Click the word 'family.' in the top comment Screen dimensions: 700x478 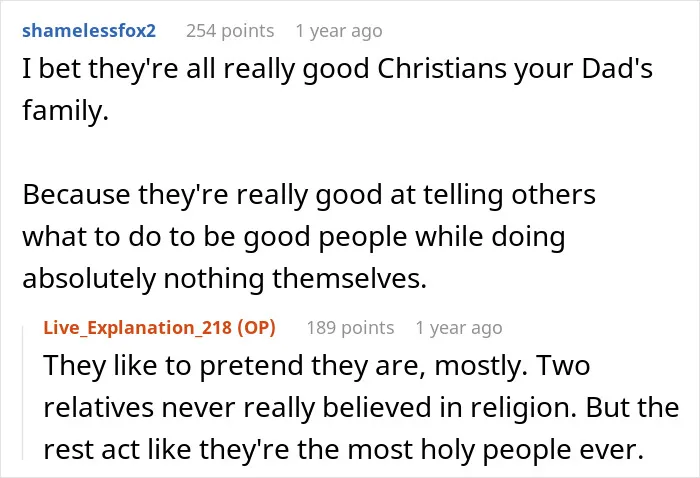tap(66, 111)
